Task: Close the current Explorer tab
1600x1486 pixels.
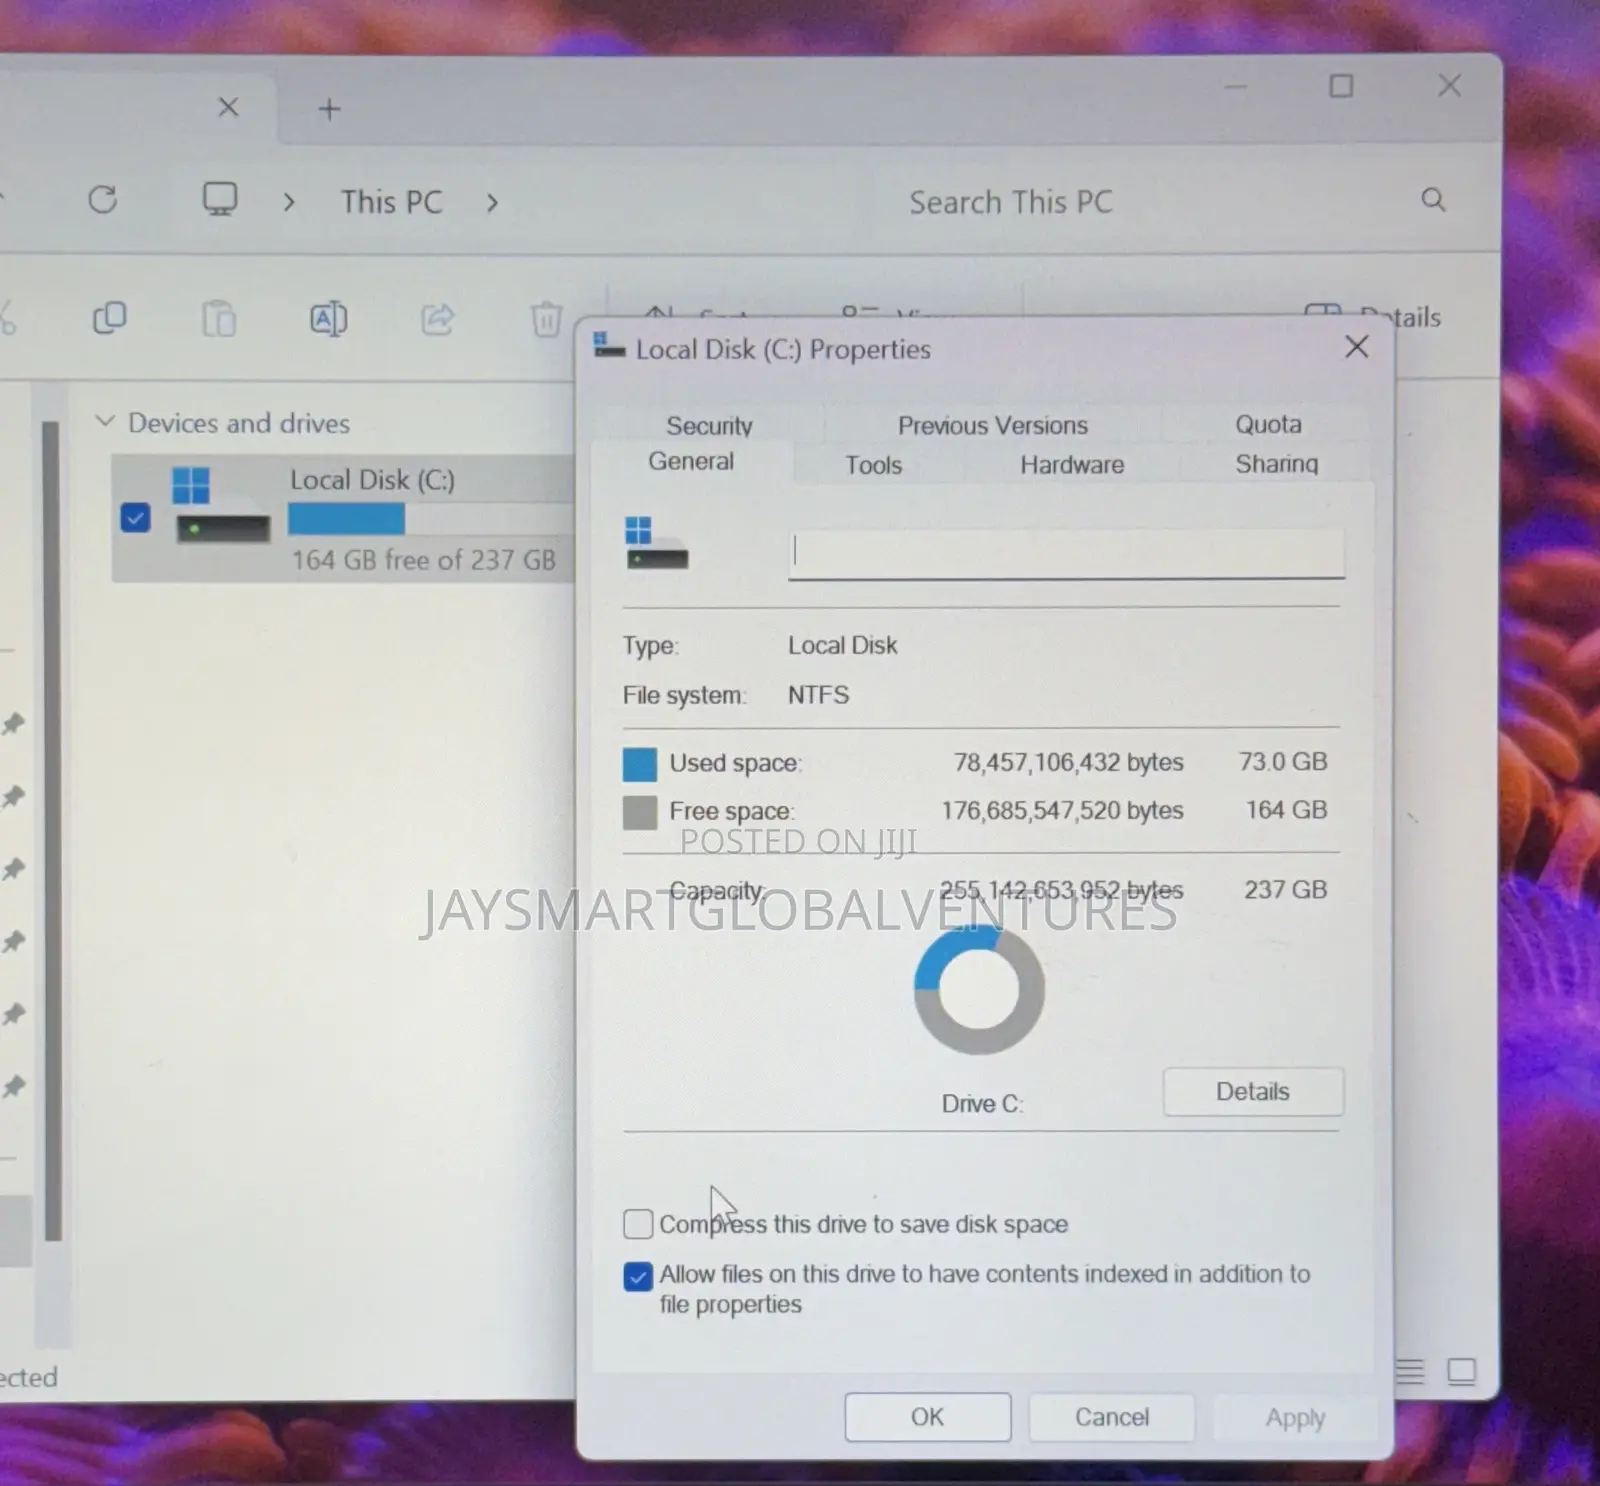Action: 228,107
